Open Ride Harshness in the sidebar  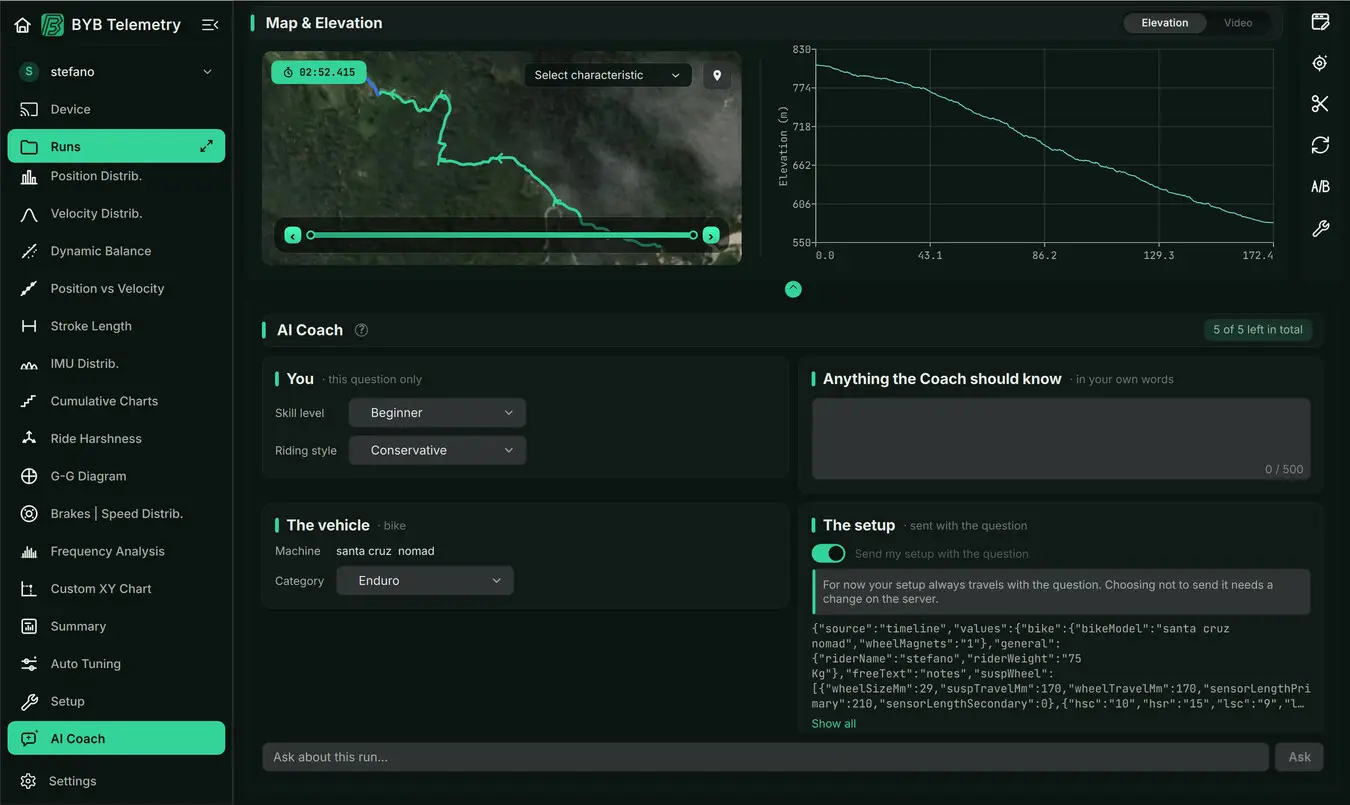click(x=116, y=439)
